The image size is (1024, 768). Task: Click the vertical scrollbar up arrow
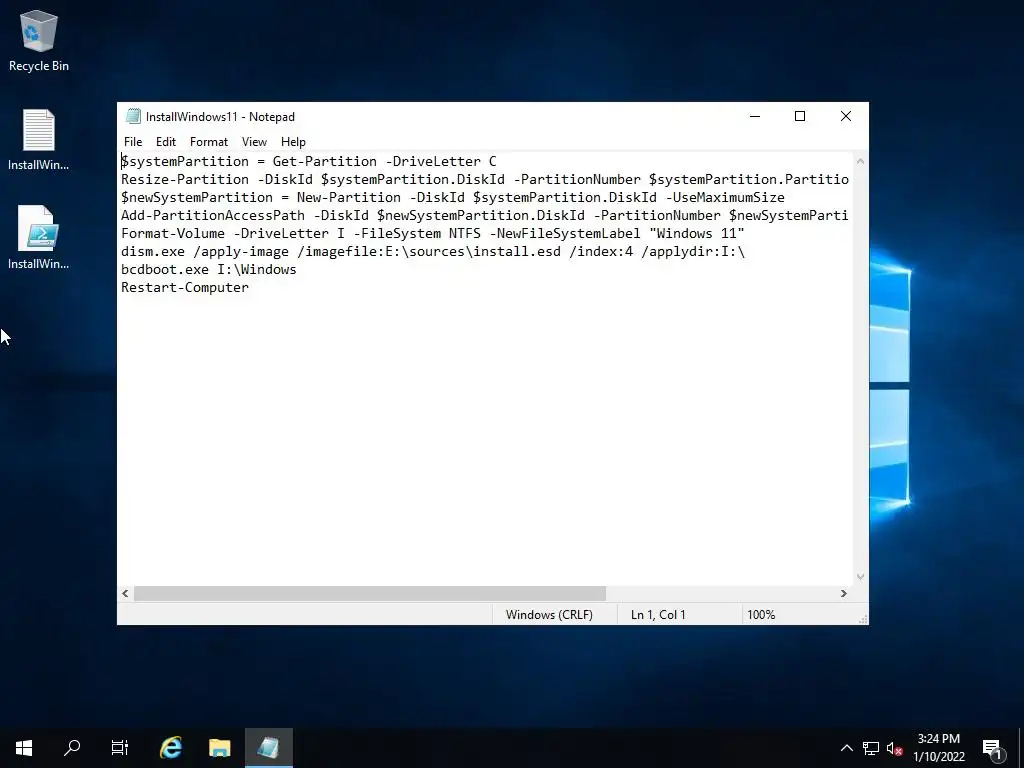pyautogui.click(x=860, y=161)
